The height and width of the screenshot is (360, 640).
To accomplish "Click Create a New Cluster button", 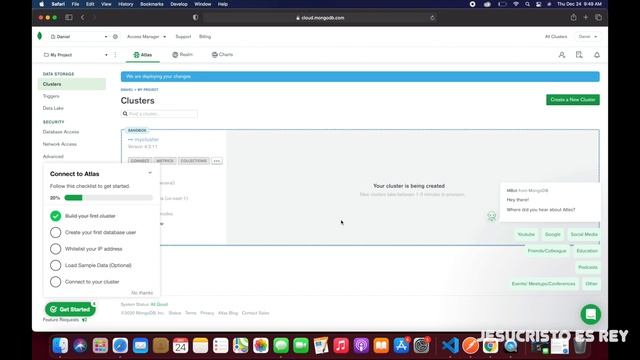I will point(573,100).
